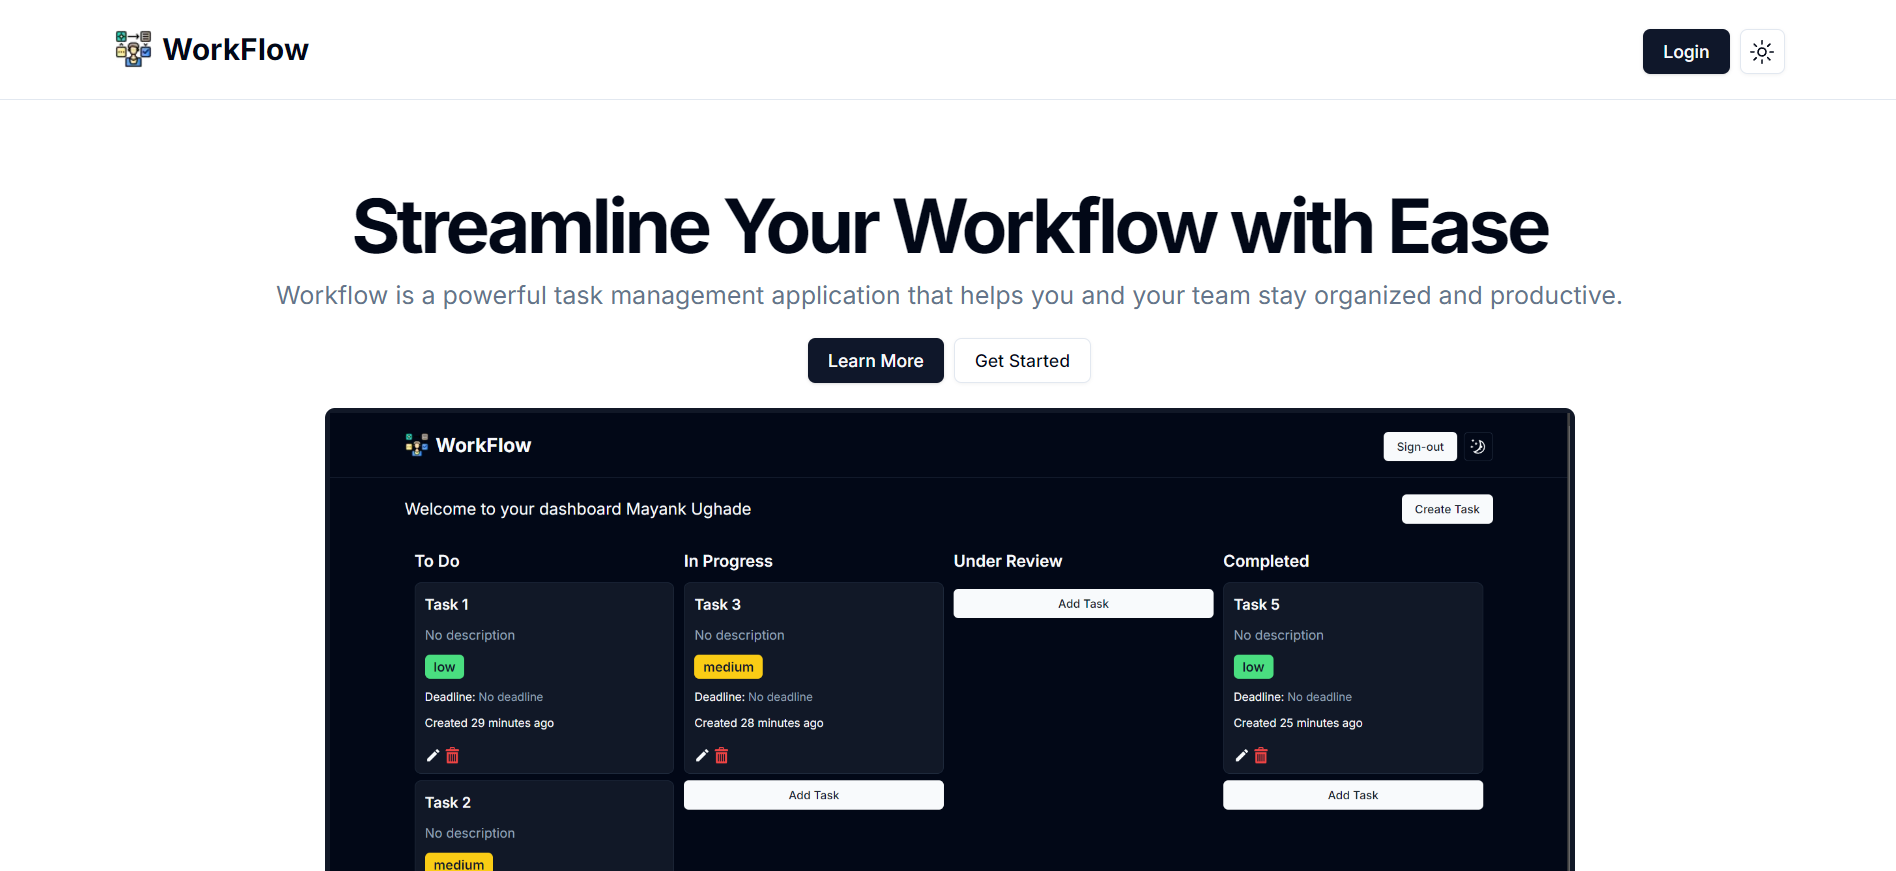Click the Sign-out button
The width and height of the screenshot is (1896, 871).
(x=1419, y=447)
